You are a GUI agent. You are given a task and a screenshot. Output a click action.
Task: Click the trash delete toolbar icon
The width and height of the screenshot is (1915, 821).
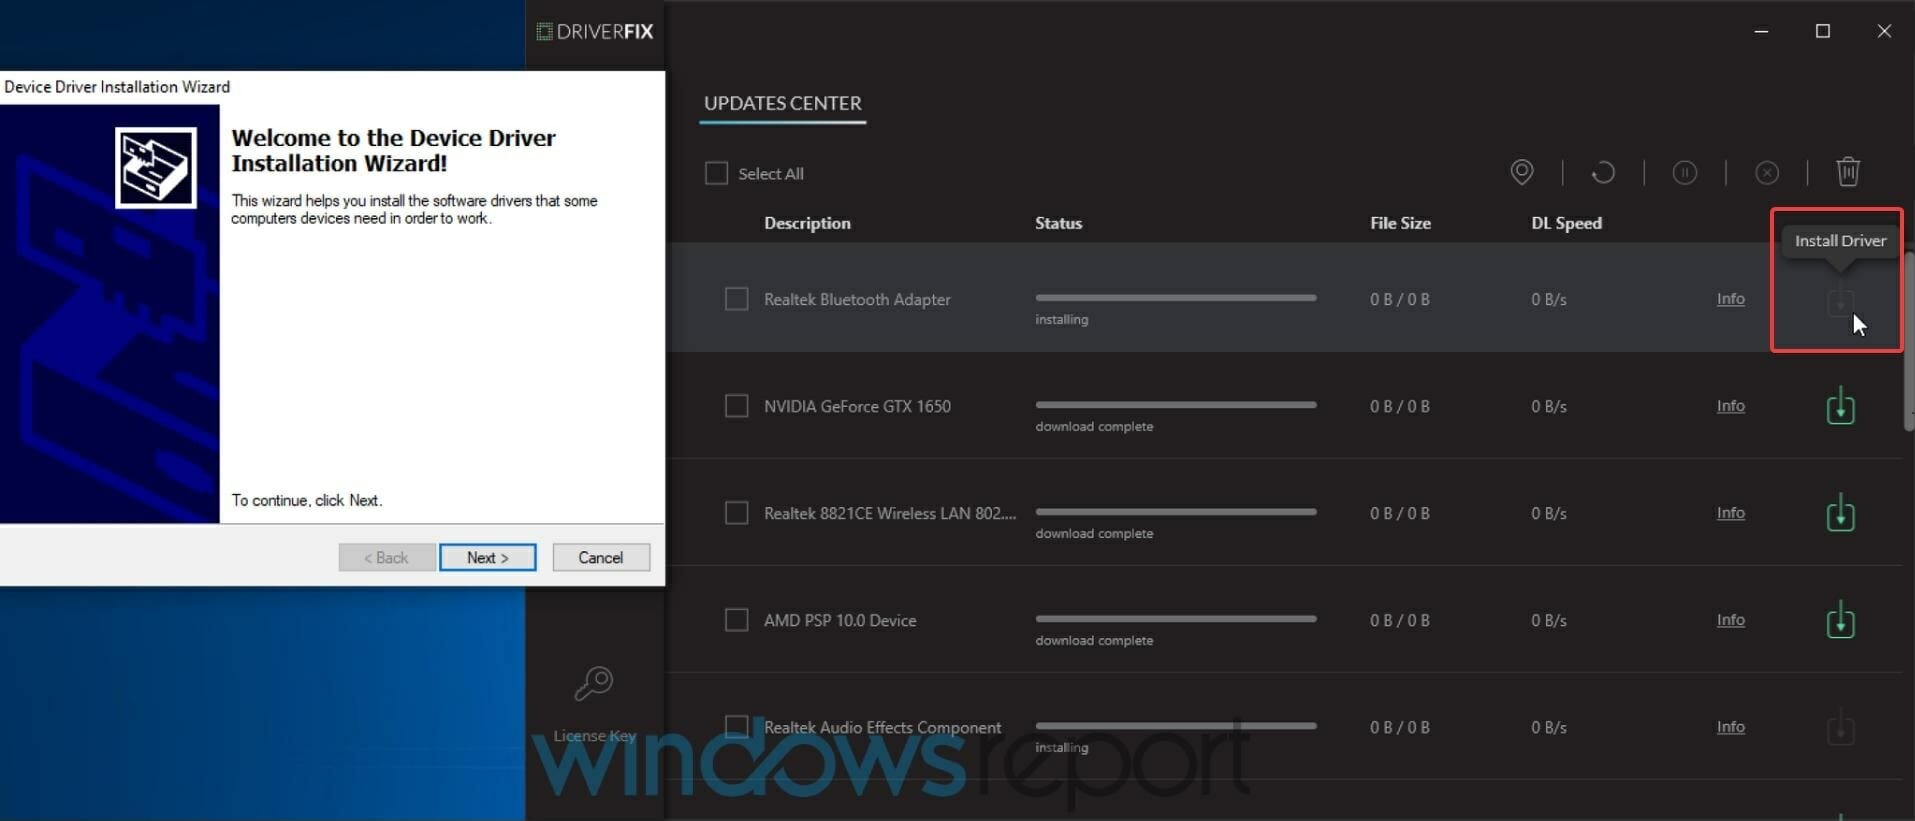(1848, 172)
